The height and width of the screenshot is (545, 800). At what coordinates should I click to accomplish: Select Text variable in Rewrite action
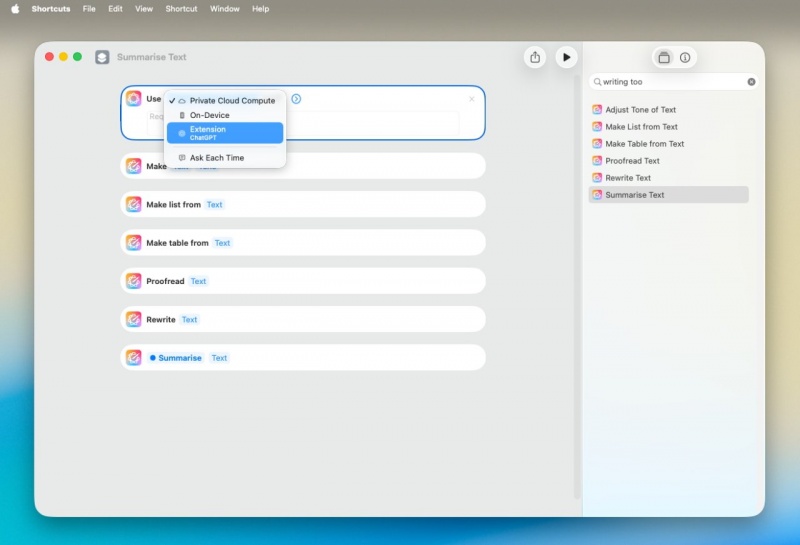(x=189, y=319)
